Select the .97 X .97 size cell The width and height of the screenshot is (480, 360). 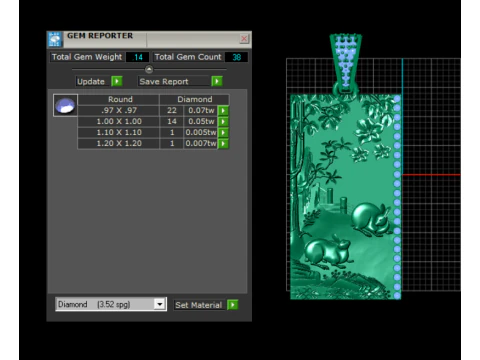[119, 110]
